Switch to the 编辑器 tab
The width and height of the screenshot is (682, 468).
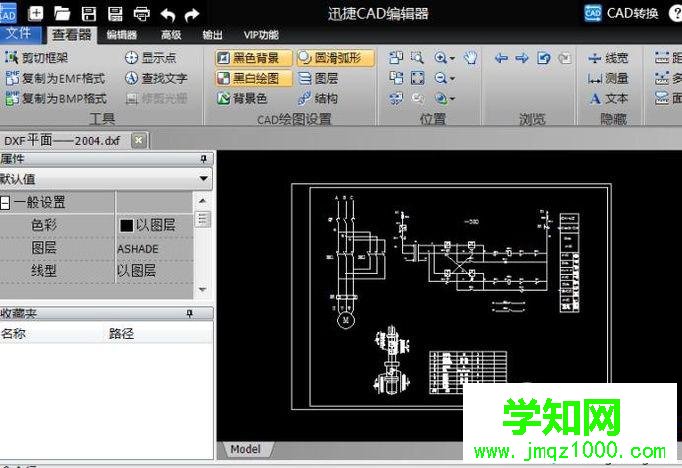click(122, 35)
